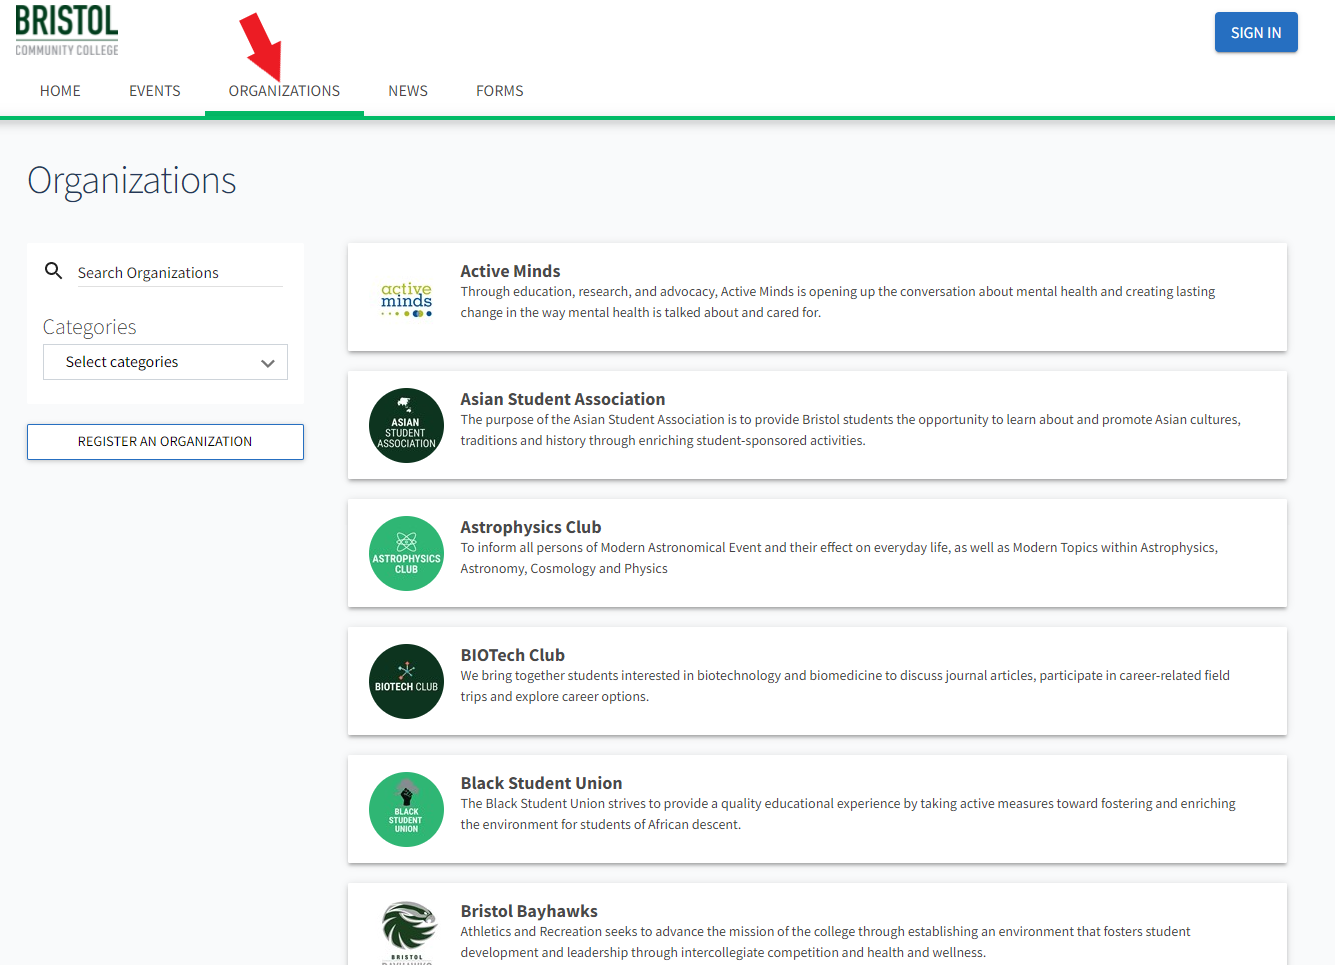Click the Asian Student Association logo
The height and width of the screenshot is (965, 1335).
(406, 425)
